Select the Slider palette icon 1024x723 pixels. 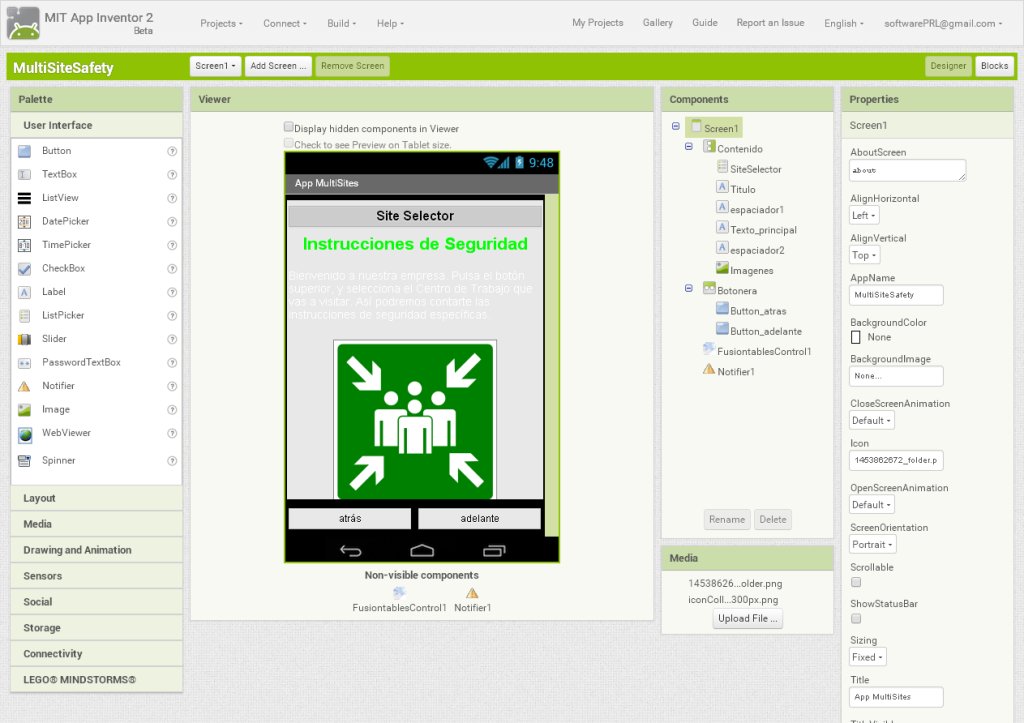pos(24,340)
